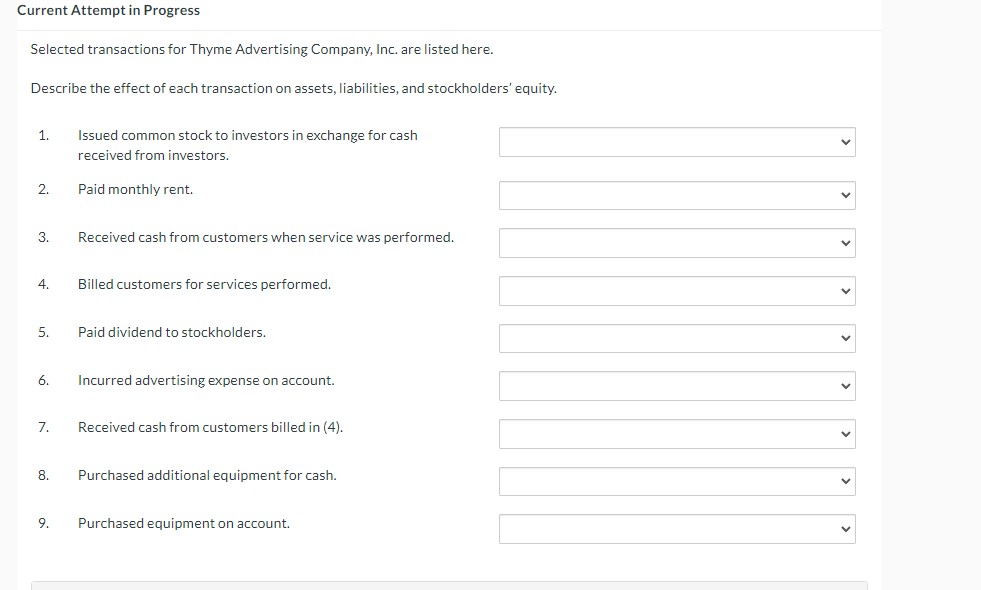This screenshot has height=590, width=981.
Task: Expand the chevron on question 9's dropdown
Action: [845, 528]
